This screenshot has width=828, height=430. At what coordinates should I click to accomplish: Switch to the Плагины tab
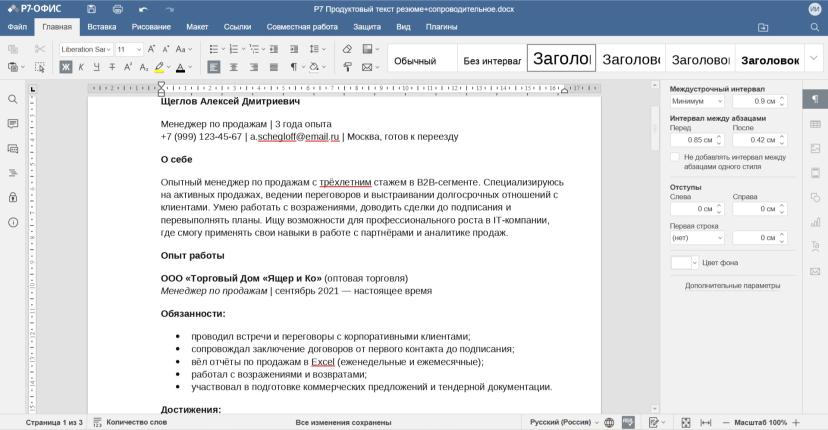(441, 27)
